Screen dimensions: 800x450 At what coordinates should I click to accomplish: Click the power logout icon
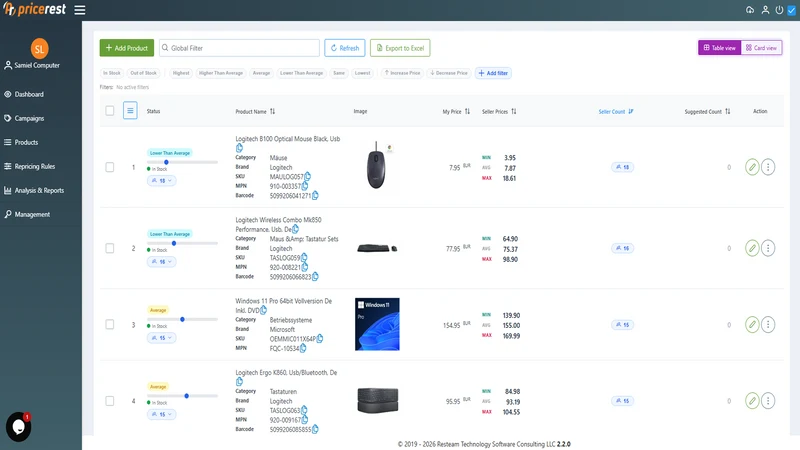pyautogui.click(x=779, y=10)
